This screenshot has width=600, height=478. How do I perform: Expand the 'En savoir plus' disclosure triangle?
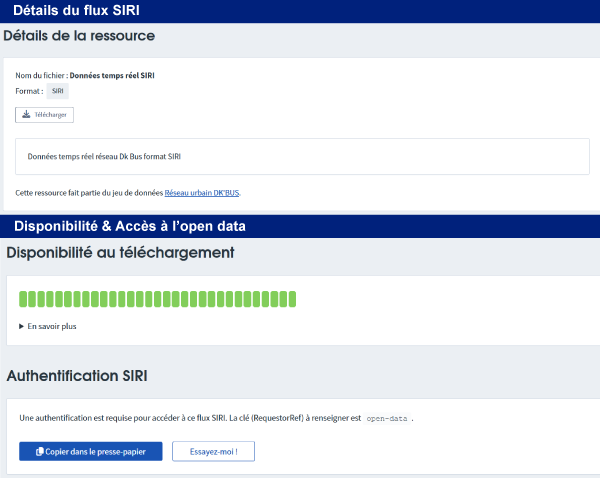click(x=22, y=326)
